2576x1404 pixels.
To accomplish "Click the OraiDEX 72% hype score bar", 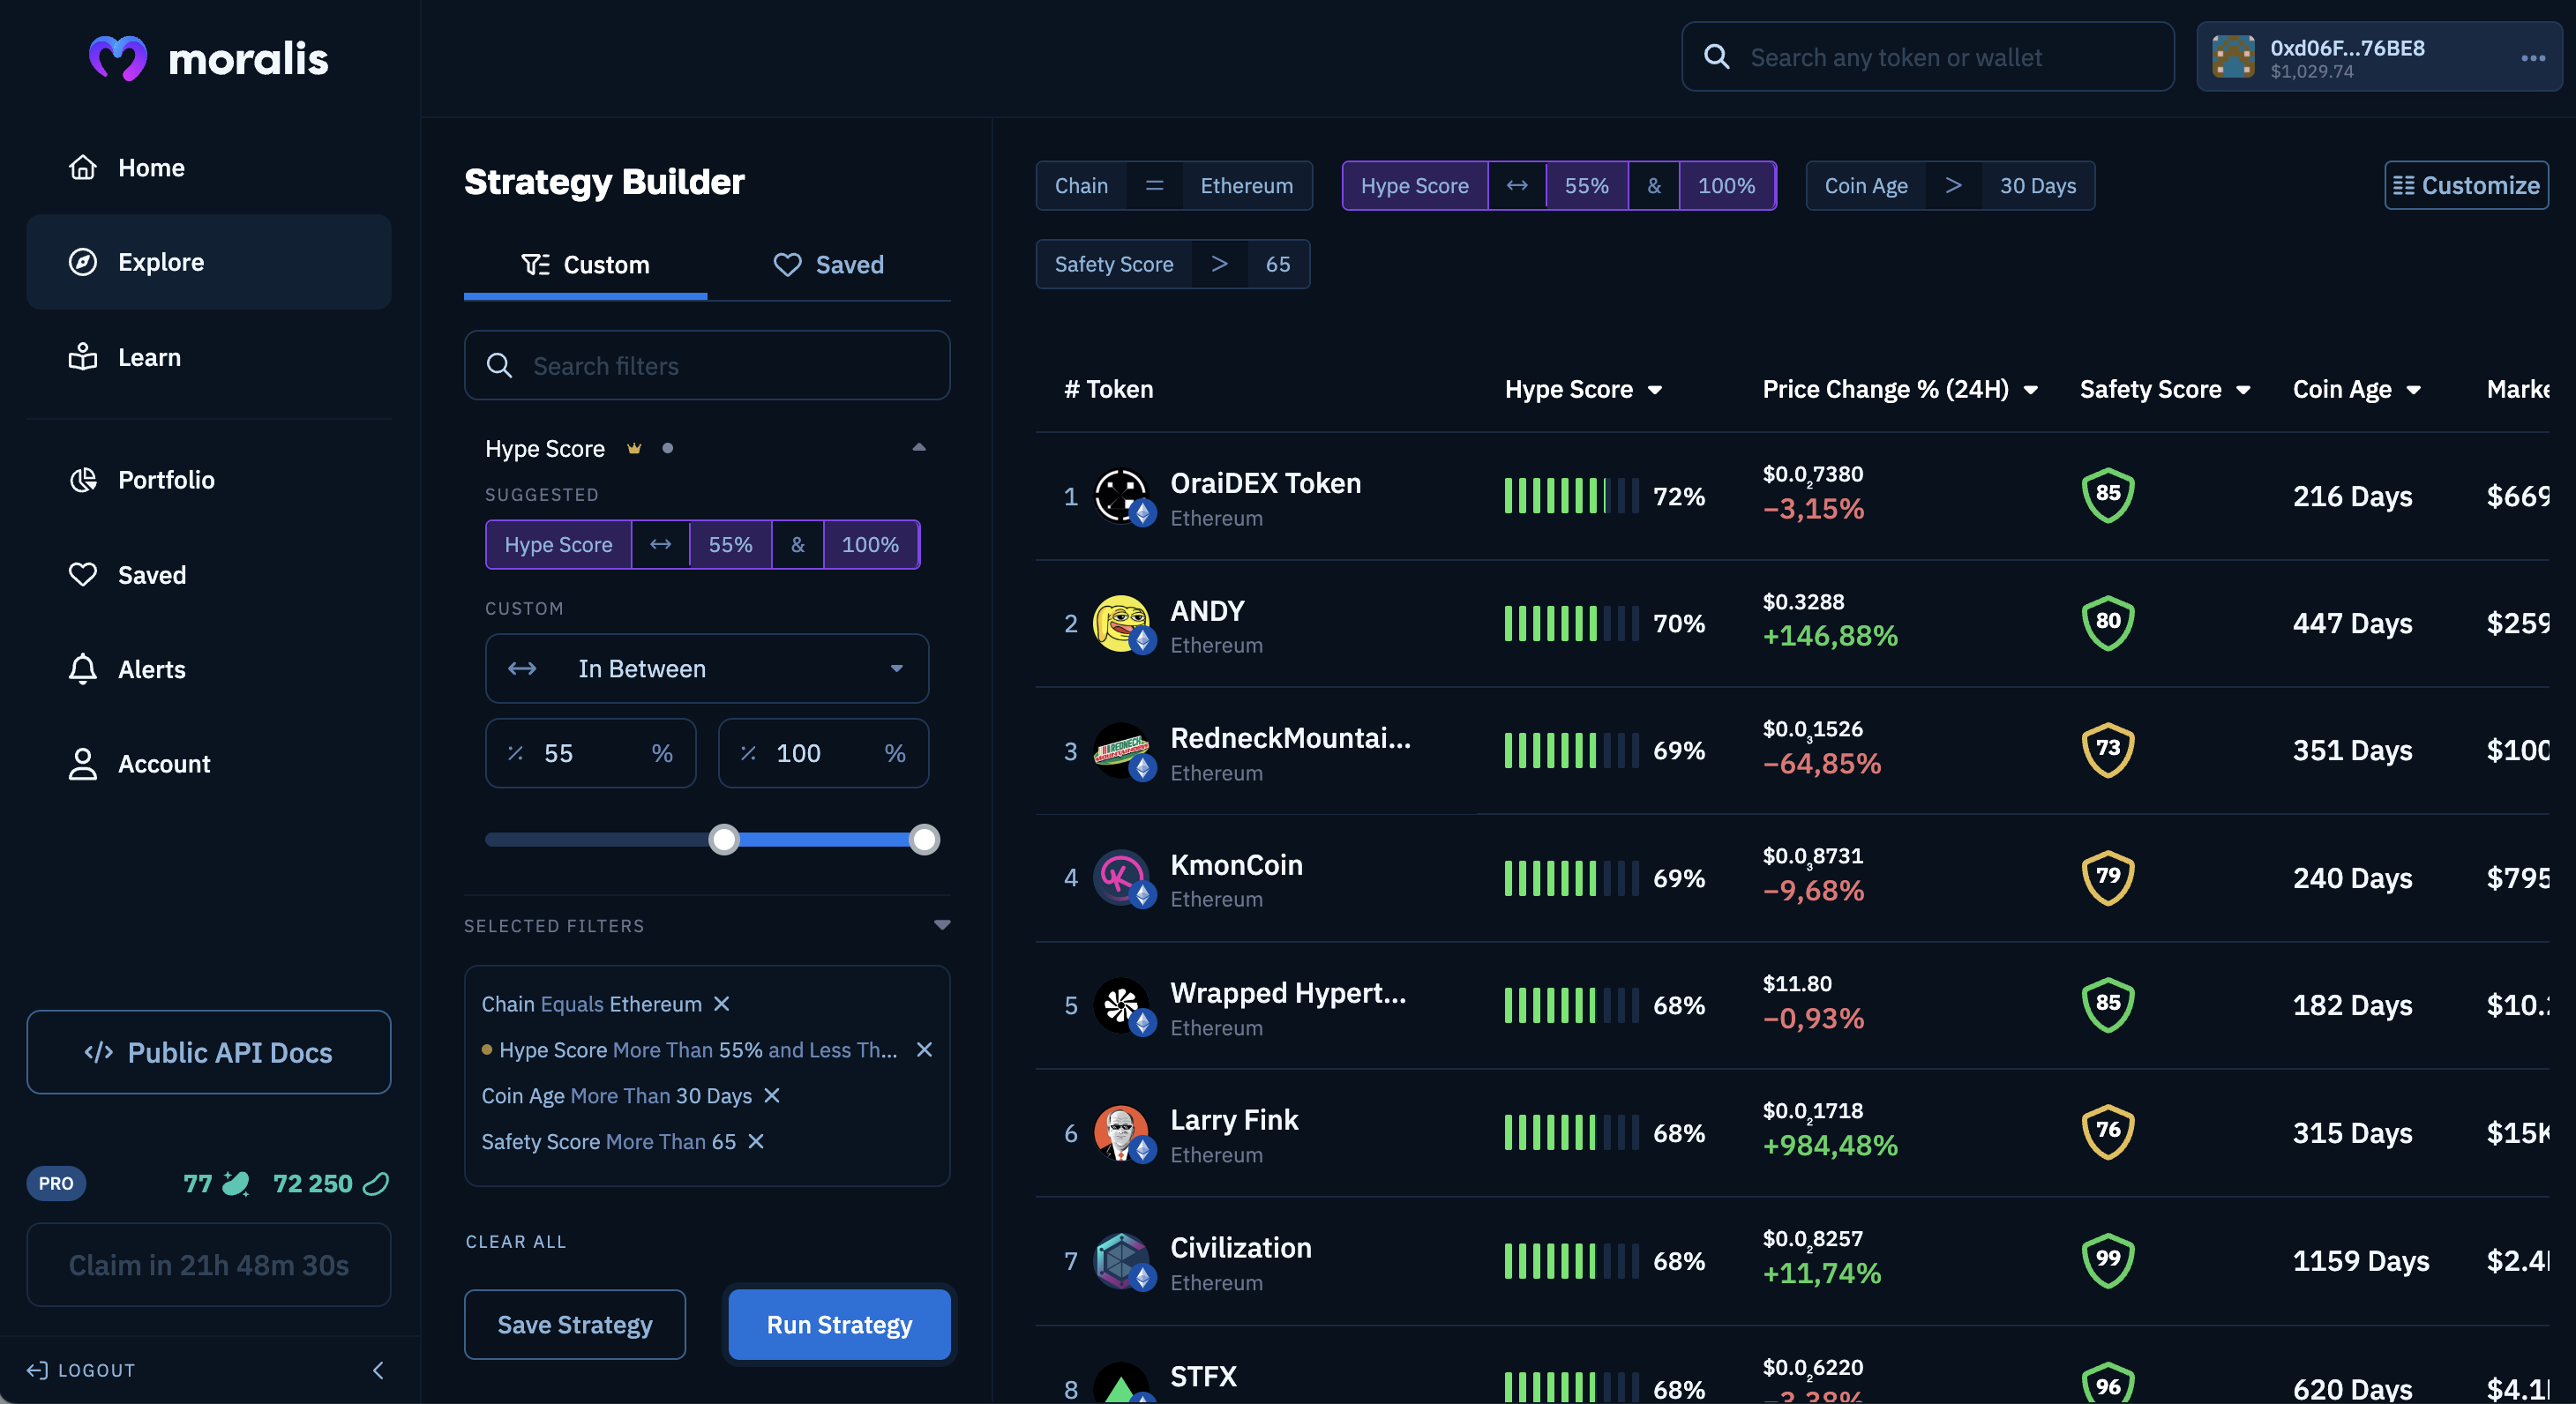I will tap(1571, 496).
